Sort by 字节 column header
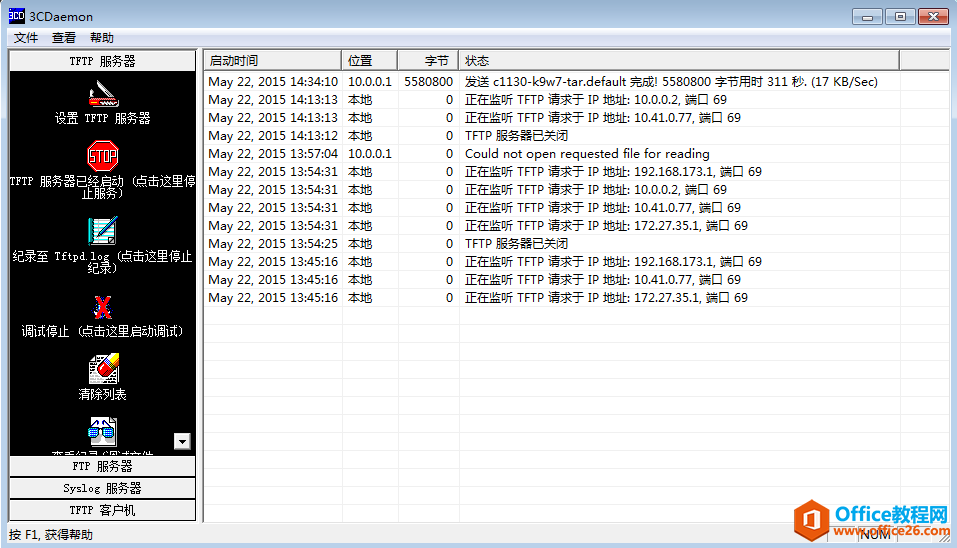 point(428,61)
